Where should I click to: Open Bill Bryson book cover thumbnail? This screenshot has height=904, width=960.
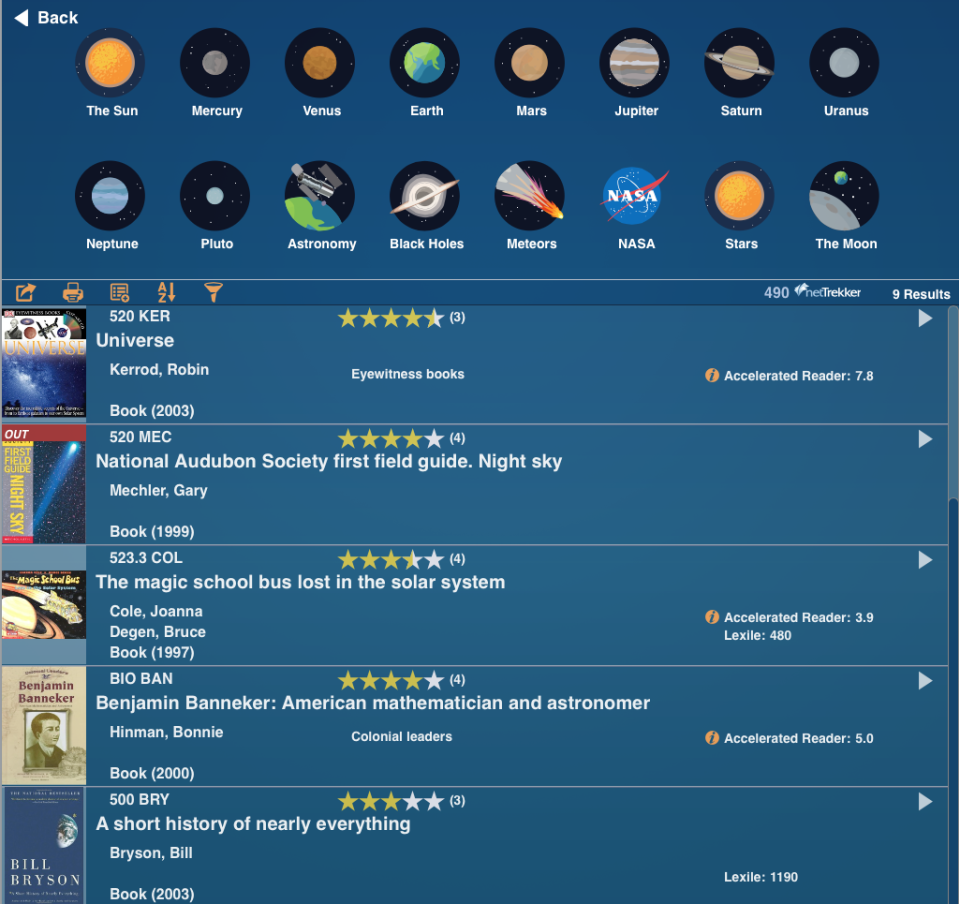coord(43,846)
